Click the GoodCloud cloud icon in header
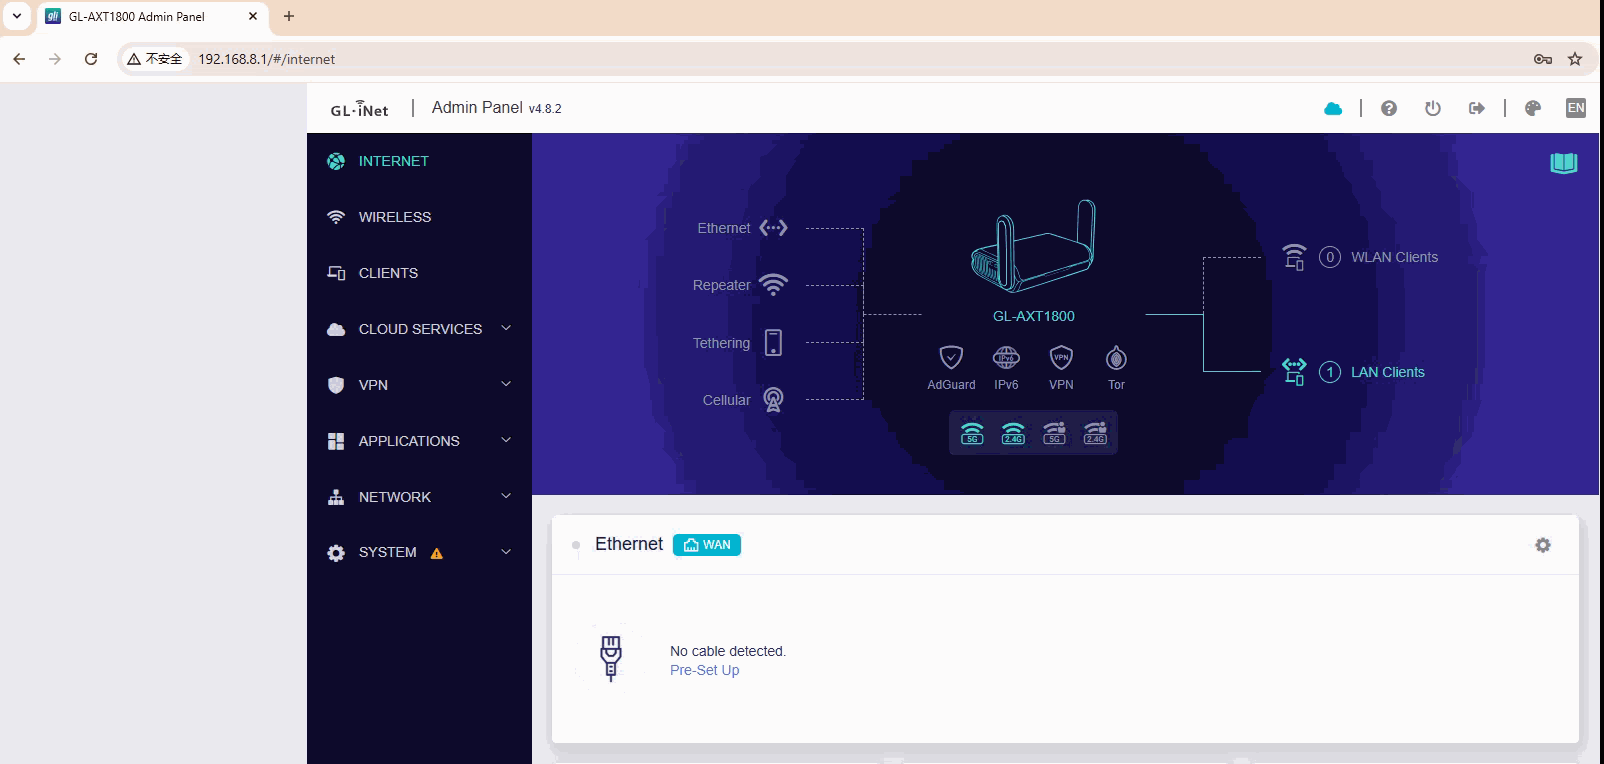Viewport: 1604px width, 764px height. (1332, 108)
